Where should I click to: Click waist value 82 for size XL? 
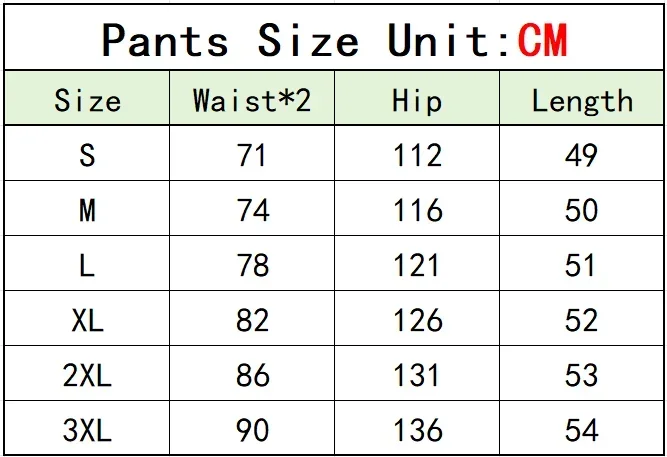coord(252,320)
